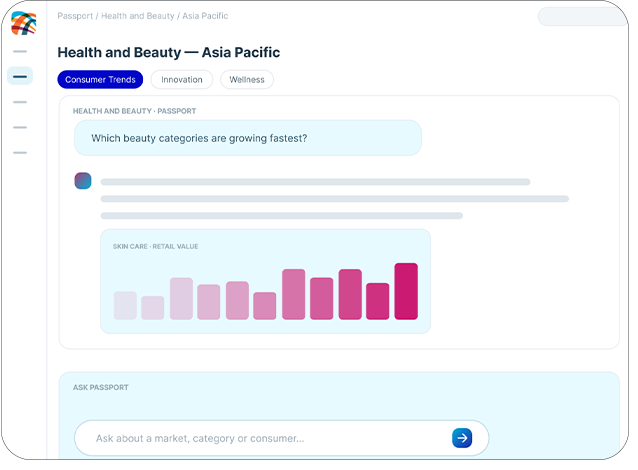
Task: Click the blue send arrow button
Action: [462, 438]
